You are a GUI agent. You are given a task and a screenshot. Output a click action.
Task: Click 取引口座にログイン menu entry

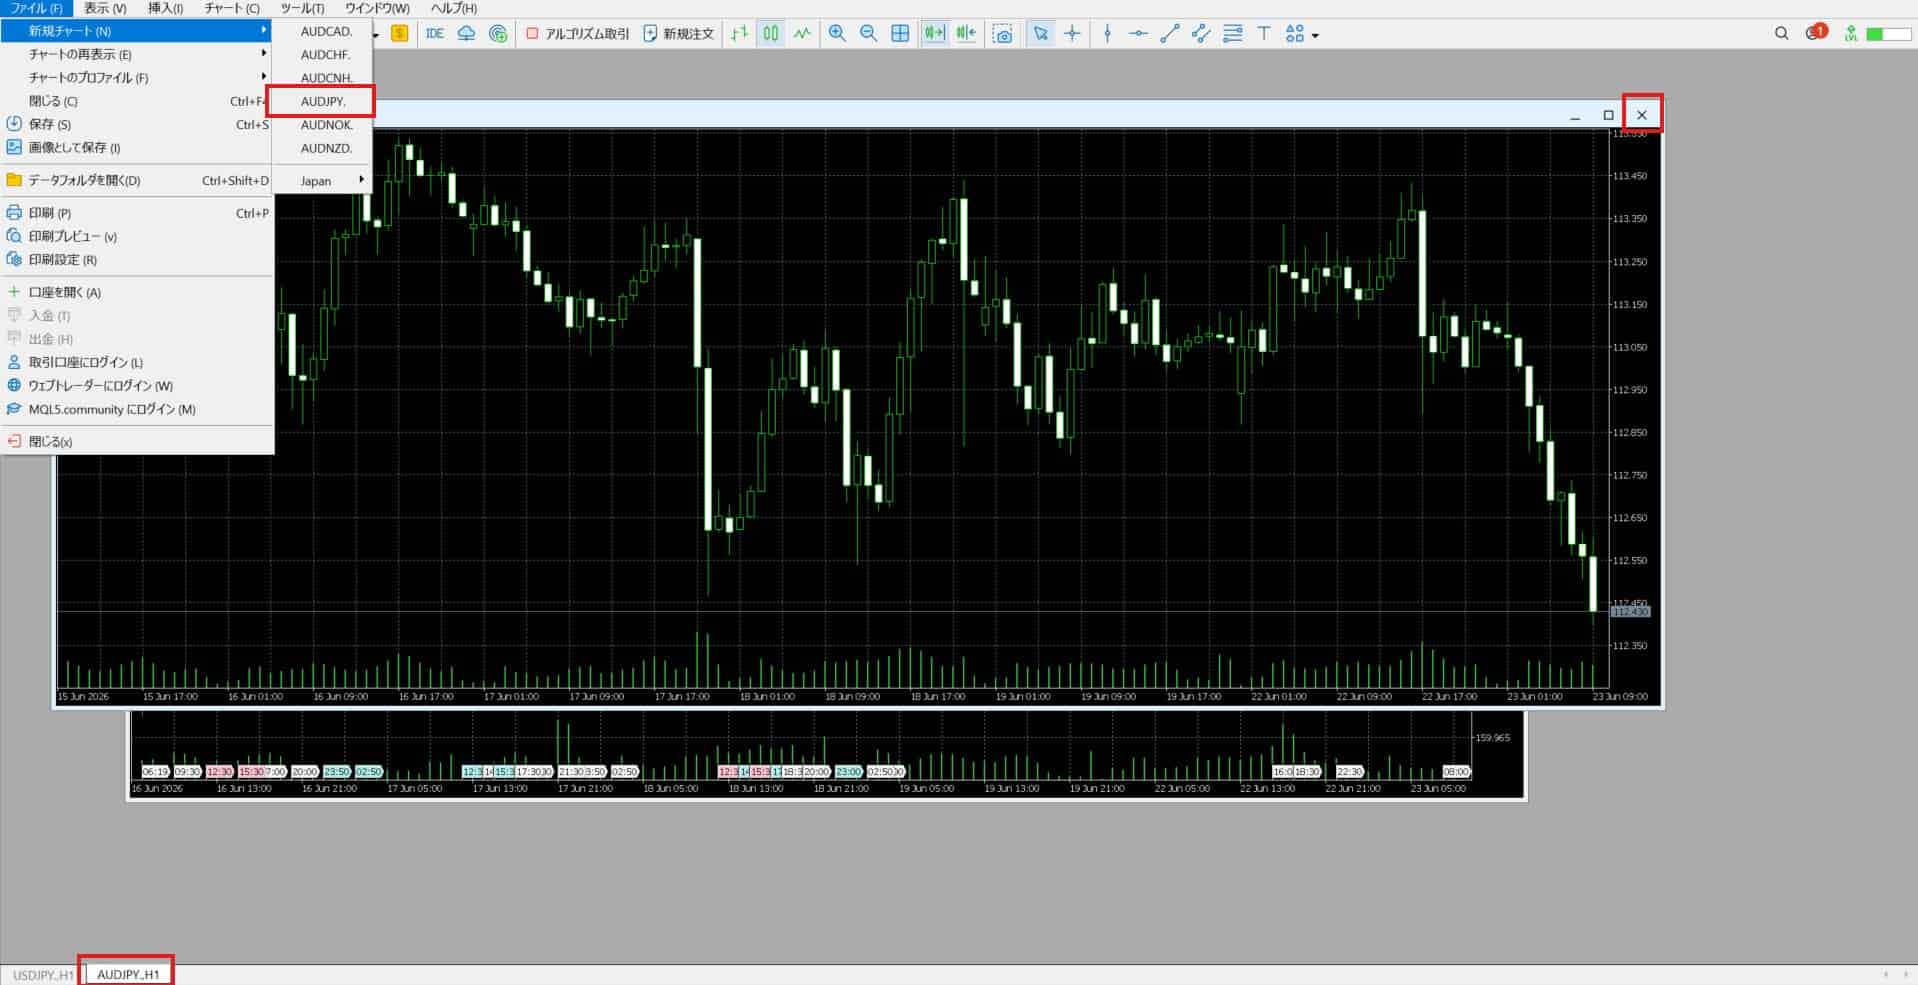(x=137, y=362)
